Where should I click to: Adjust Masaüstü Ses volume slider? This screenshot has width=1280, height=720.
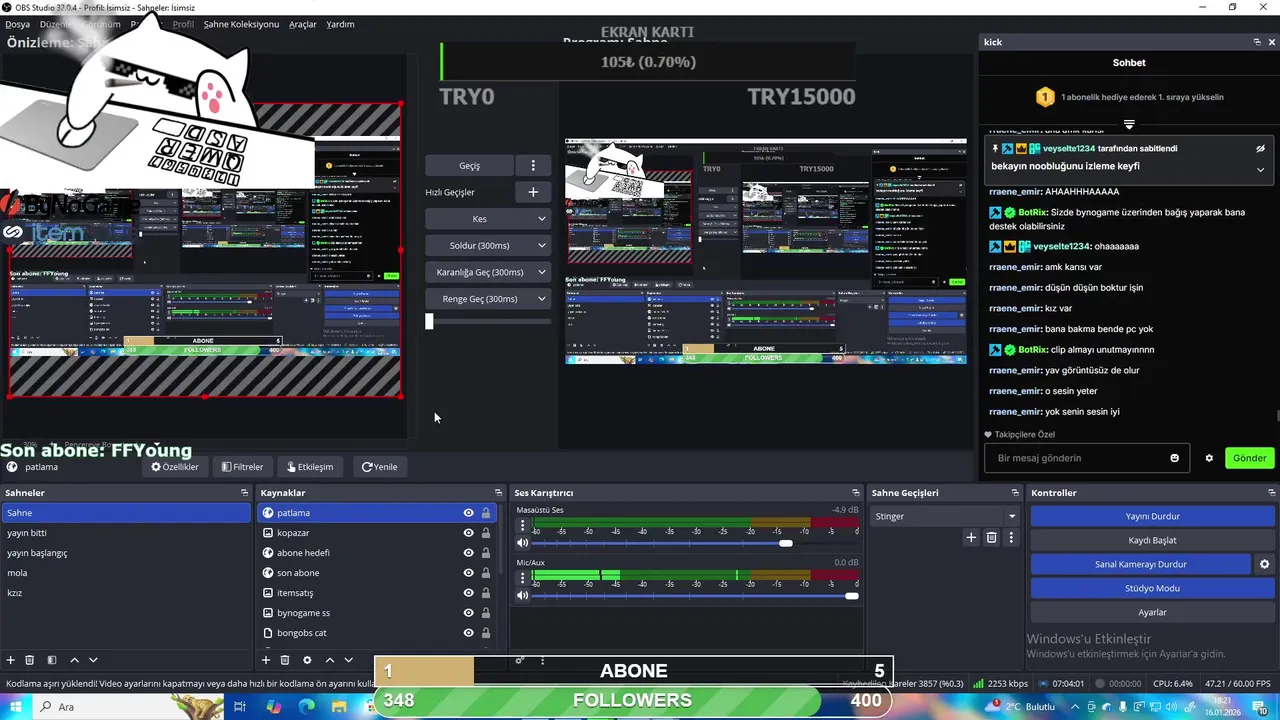(786, 543)
